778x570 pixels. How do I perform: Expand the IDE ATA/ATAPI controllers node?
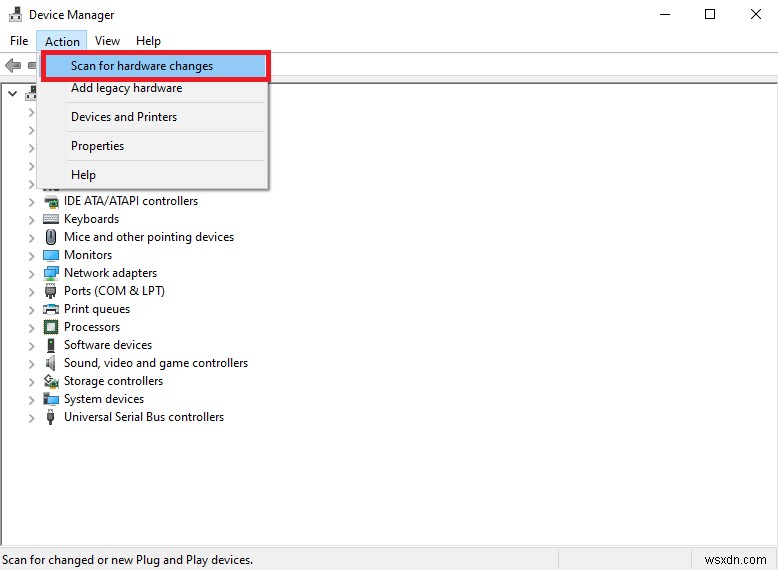pyautogui.click(x=31, y=202)
